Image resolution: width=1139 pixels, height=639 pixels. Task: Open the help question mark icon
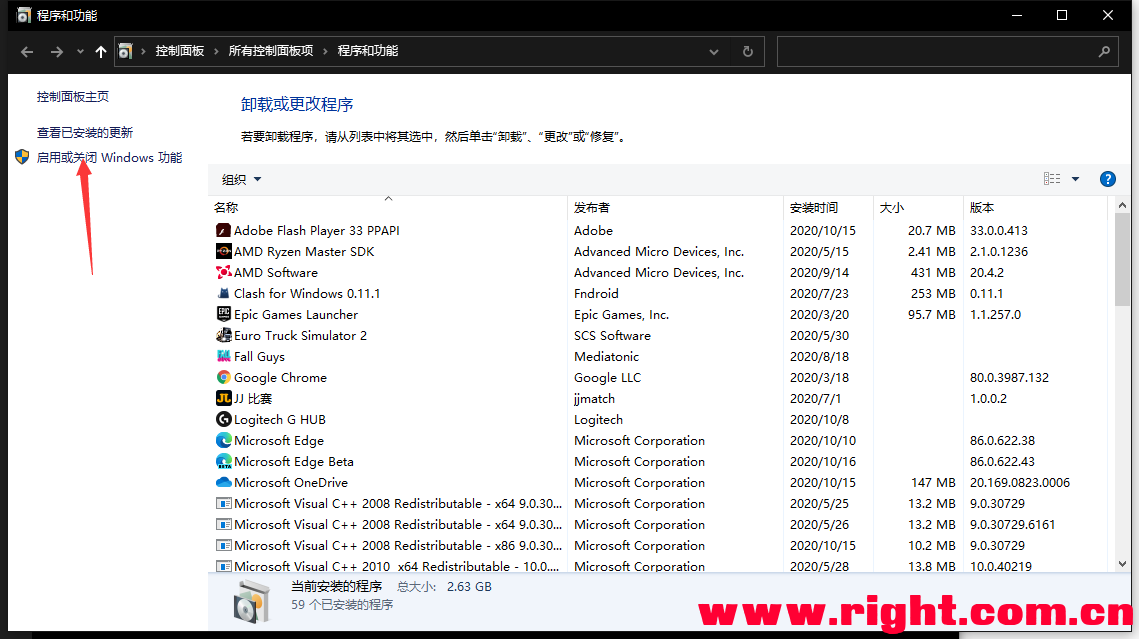tap(1108, 179)
